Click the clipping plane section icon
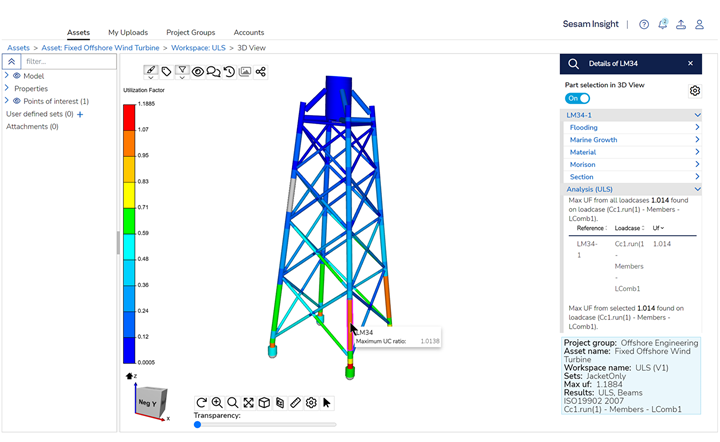 (x=280, y=403)
